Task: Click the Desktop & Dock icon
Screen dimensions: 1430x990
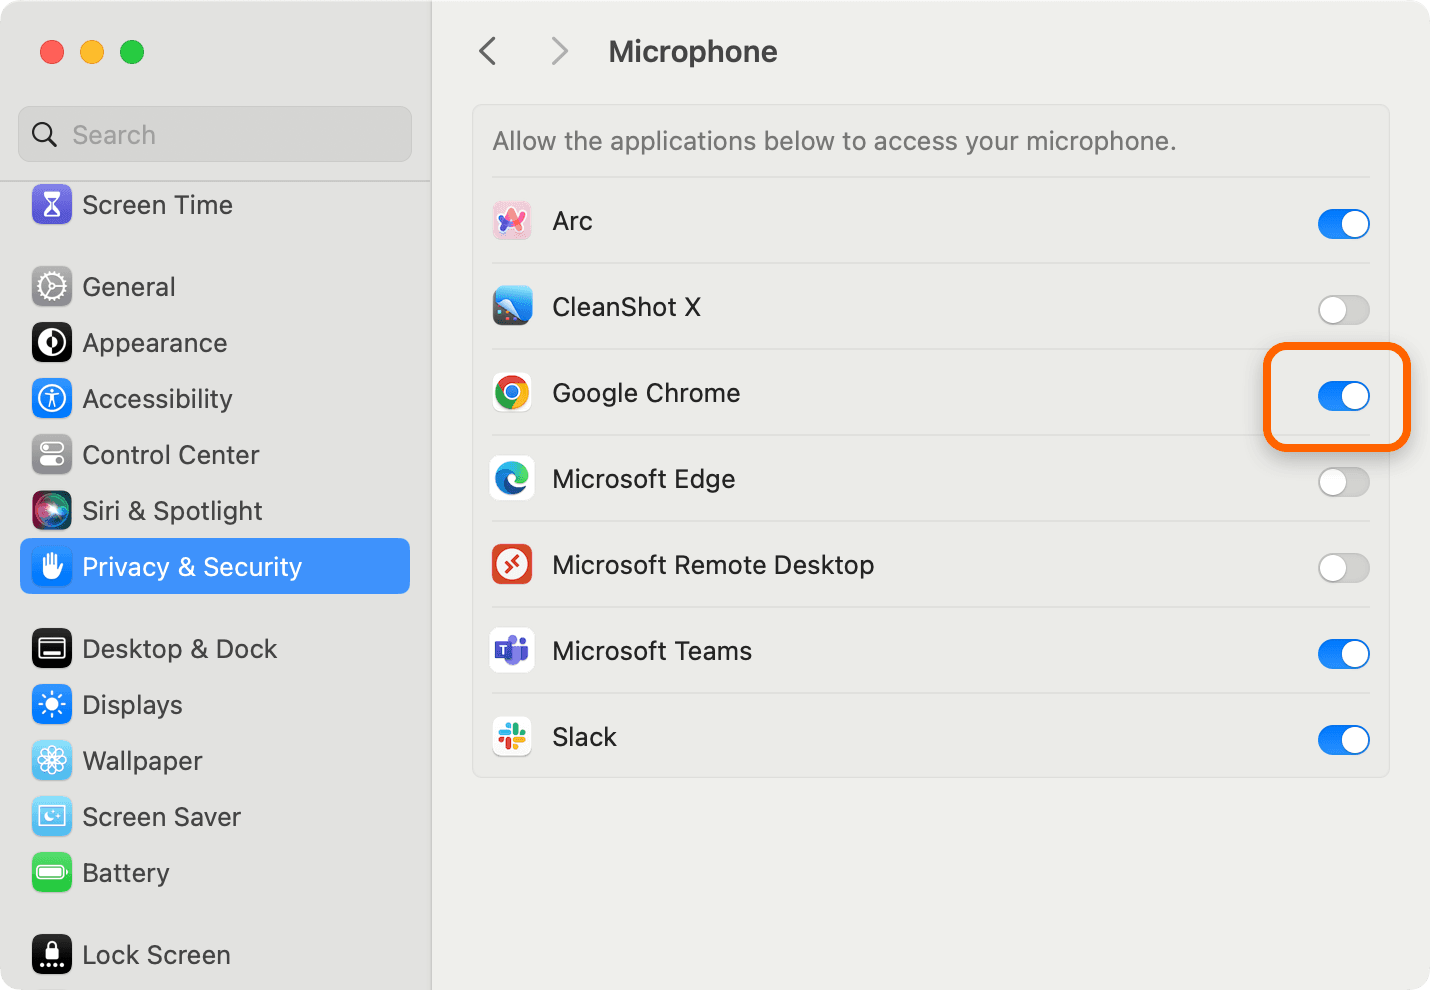Action: (x=52, y=649)
